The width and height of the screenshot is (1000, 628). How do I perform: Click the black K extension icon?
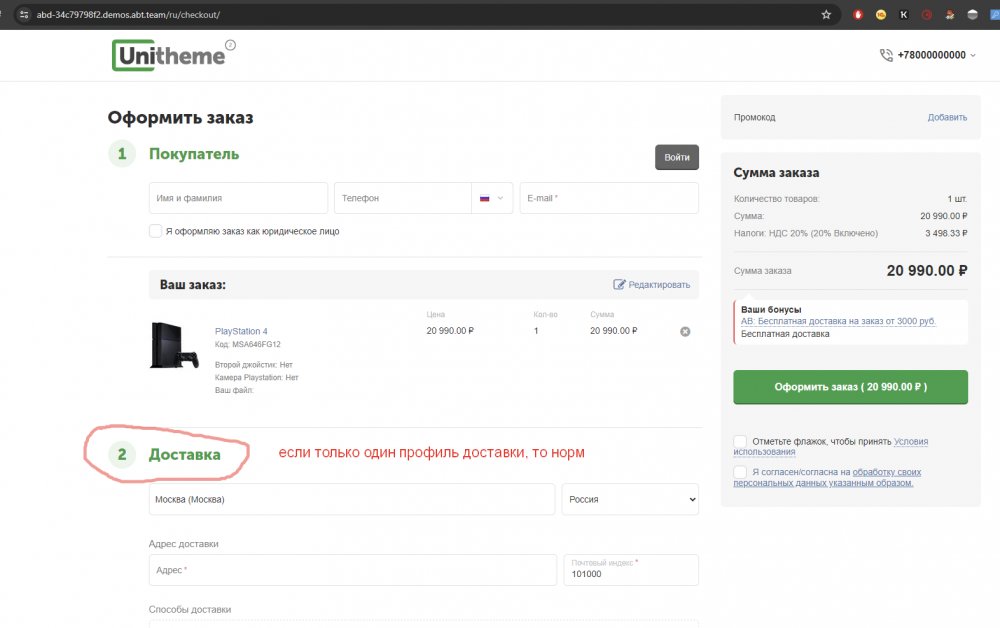point(904,15)
